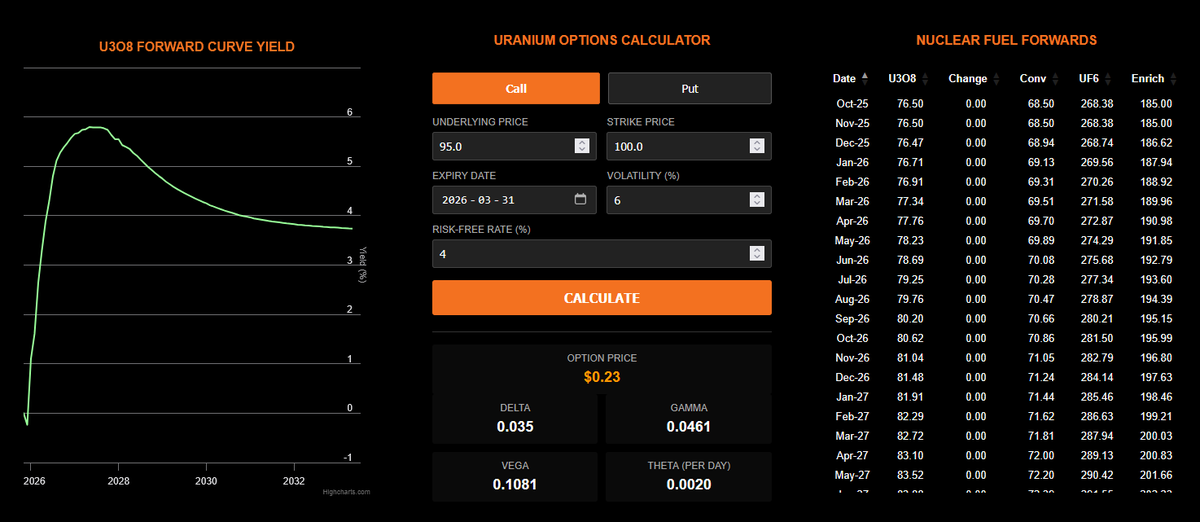Click the 2028 x-axis label on chart

pos(118,481)
